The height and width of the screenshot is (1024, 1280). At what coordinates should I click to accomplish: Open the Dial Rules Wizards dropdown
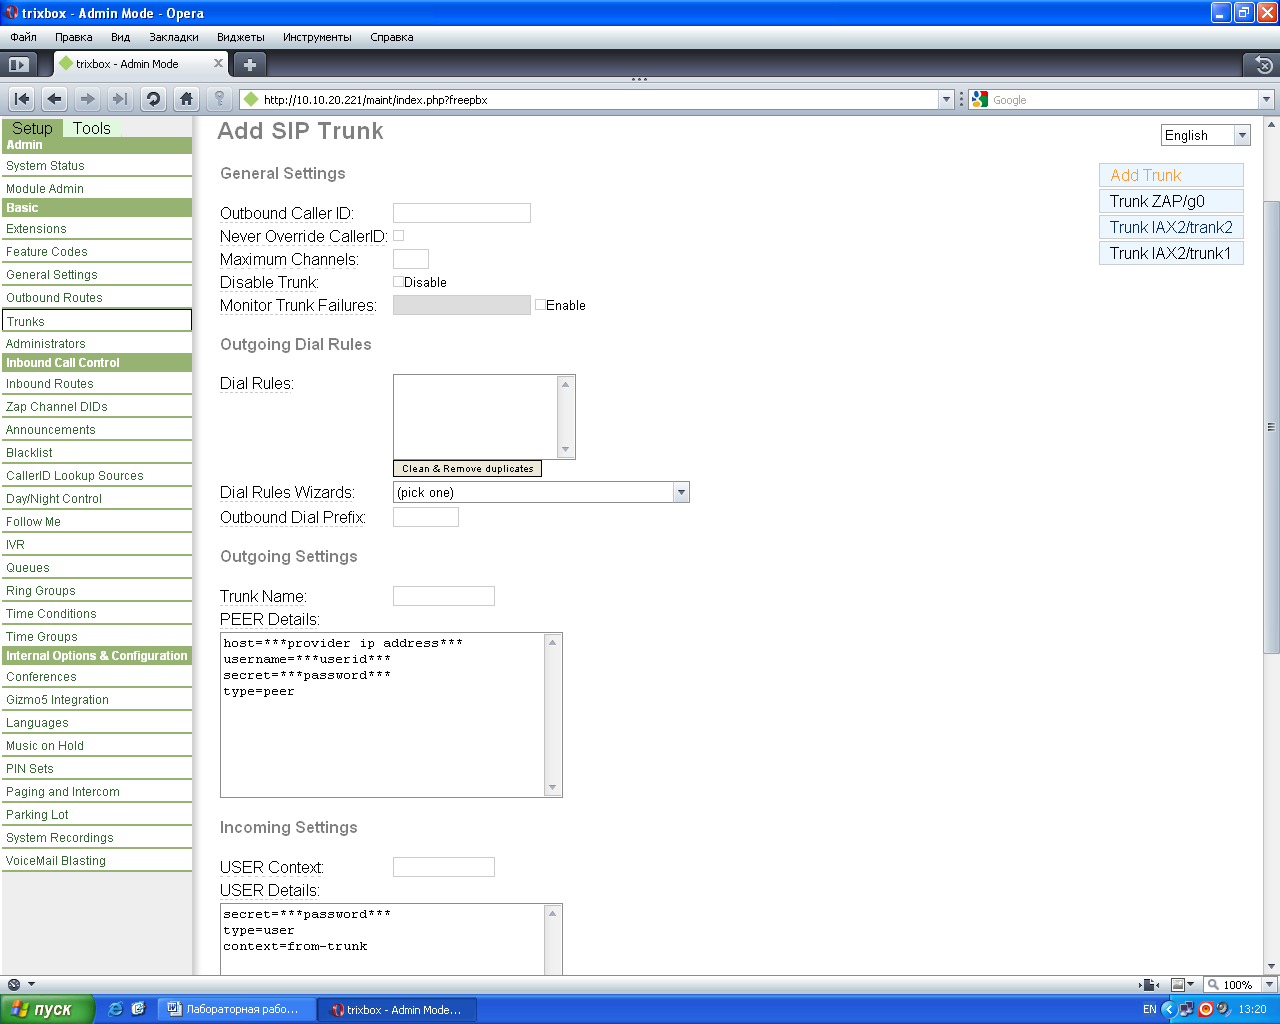pos(541,492)
